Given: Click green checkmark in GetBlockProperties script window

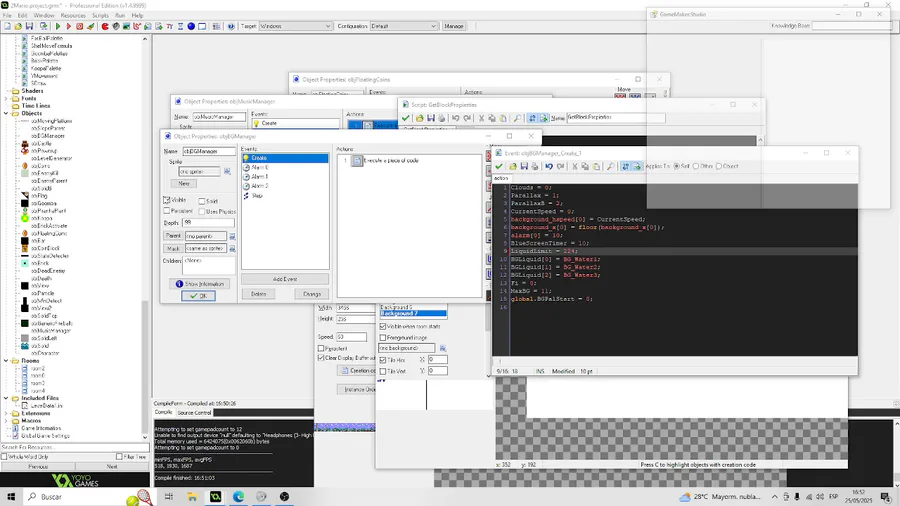Looking at the screenshot, I should pos(406,118).
